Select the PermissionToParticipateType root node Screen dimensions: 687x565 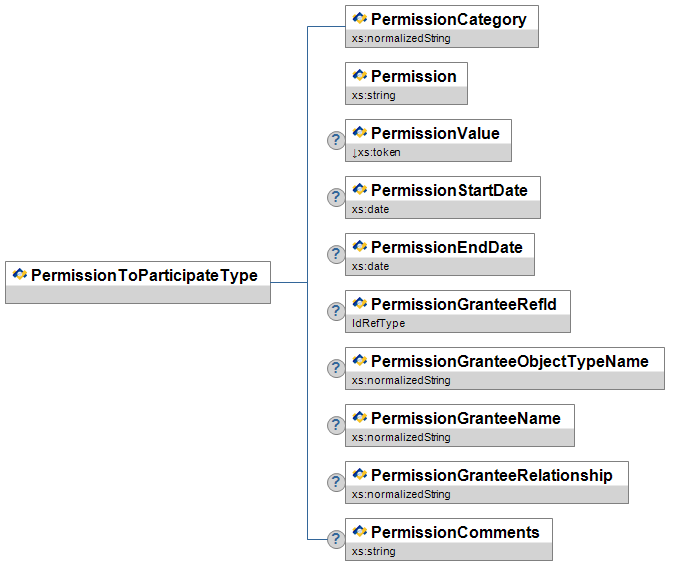(x=144, y=275)
